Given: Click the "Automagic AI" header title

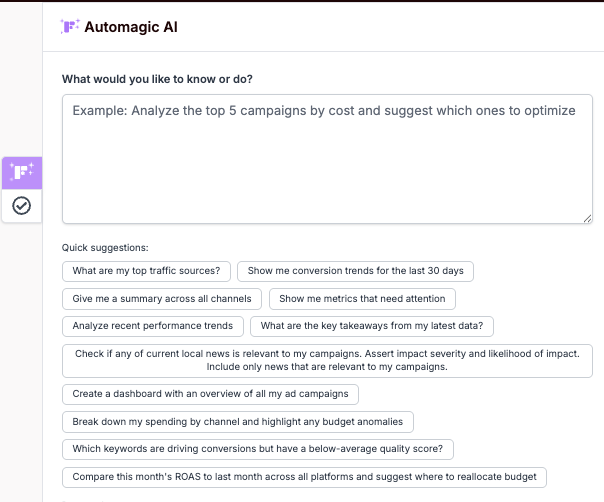Looking at the screenshot, I should (x=131, y=27).
